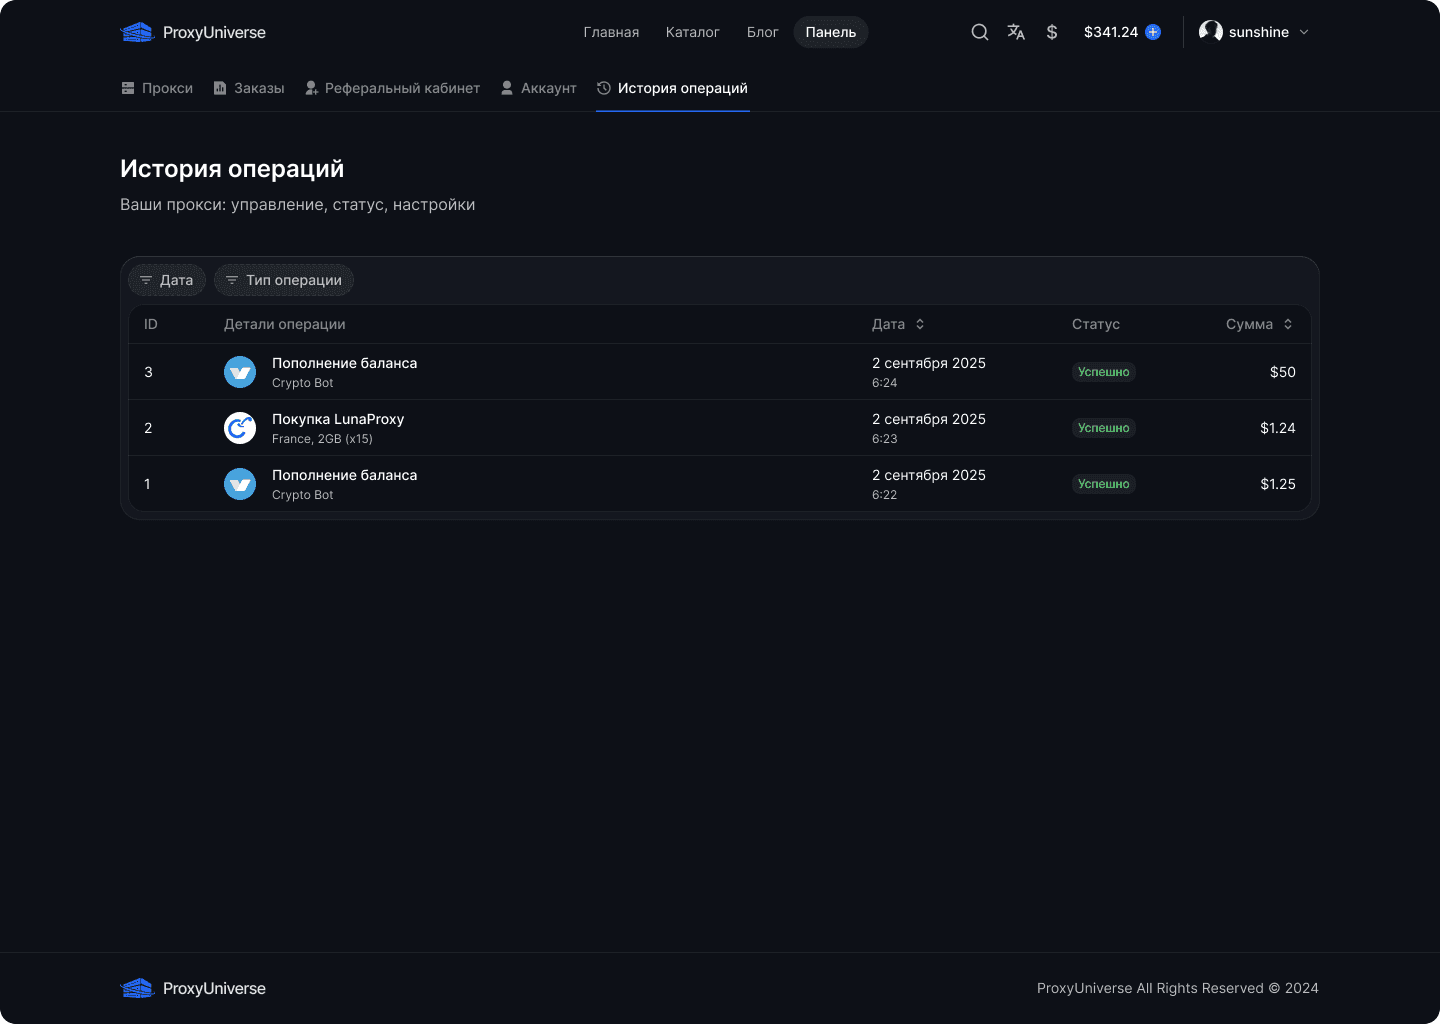Click the dollar currency icon
Screen dimensions: 1440x1024
(1052, 32)
